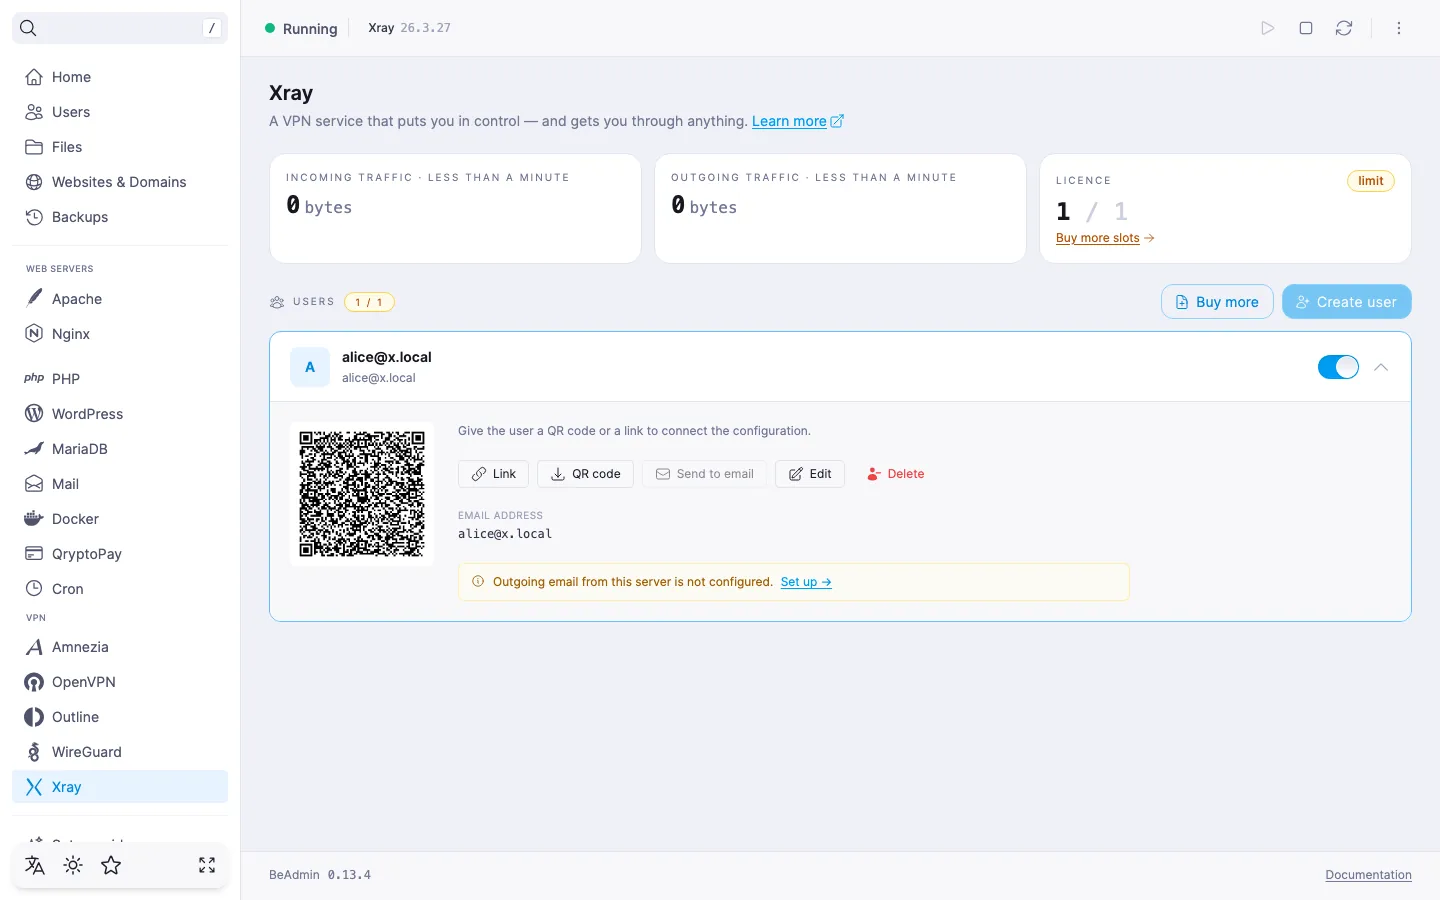Click the BeAdmin 0.13.4 version text
Image resolution: width=1440 pixels, height=900 pixels.
[320, 875]
